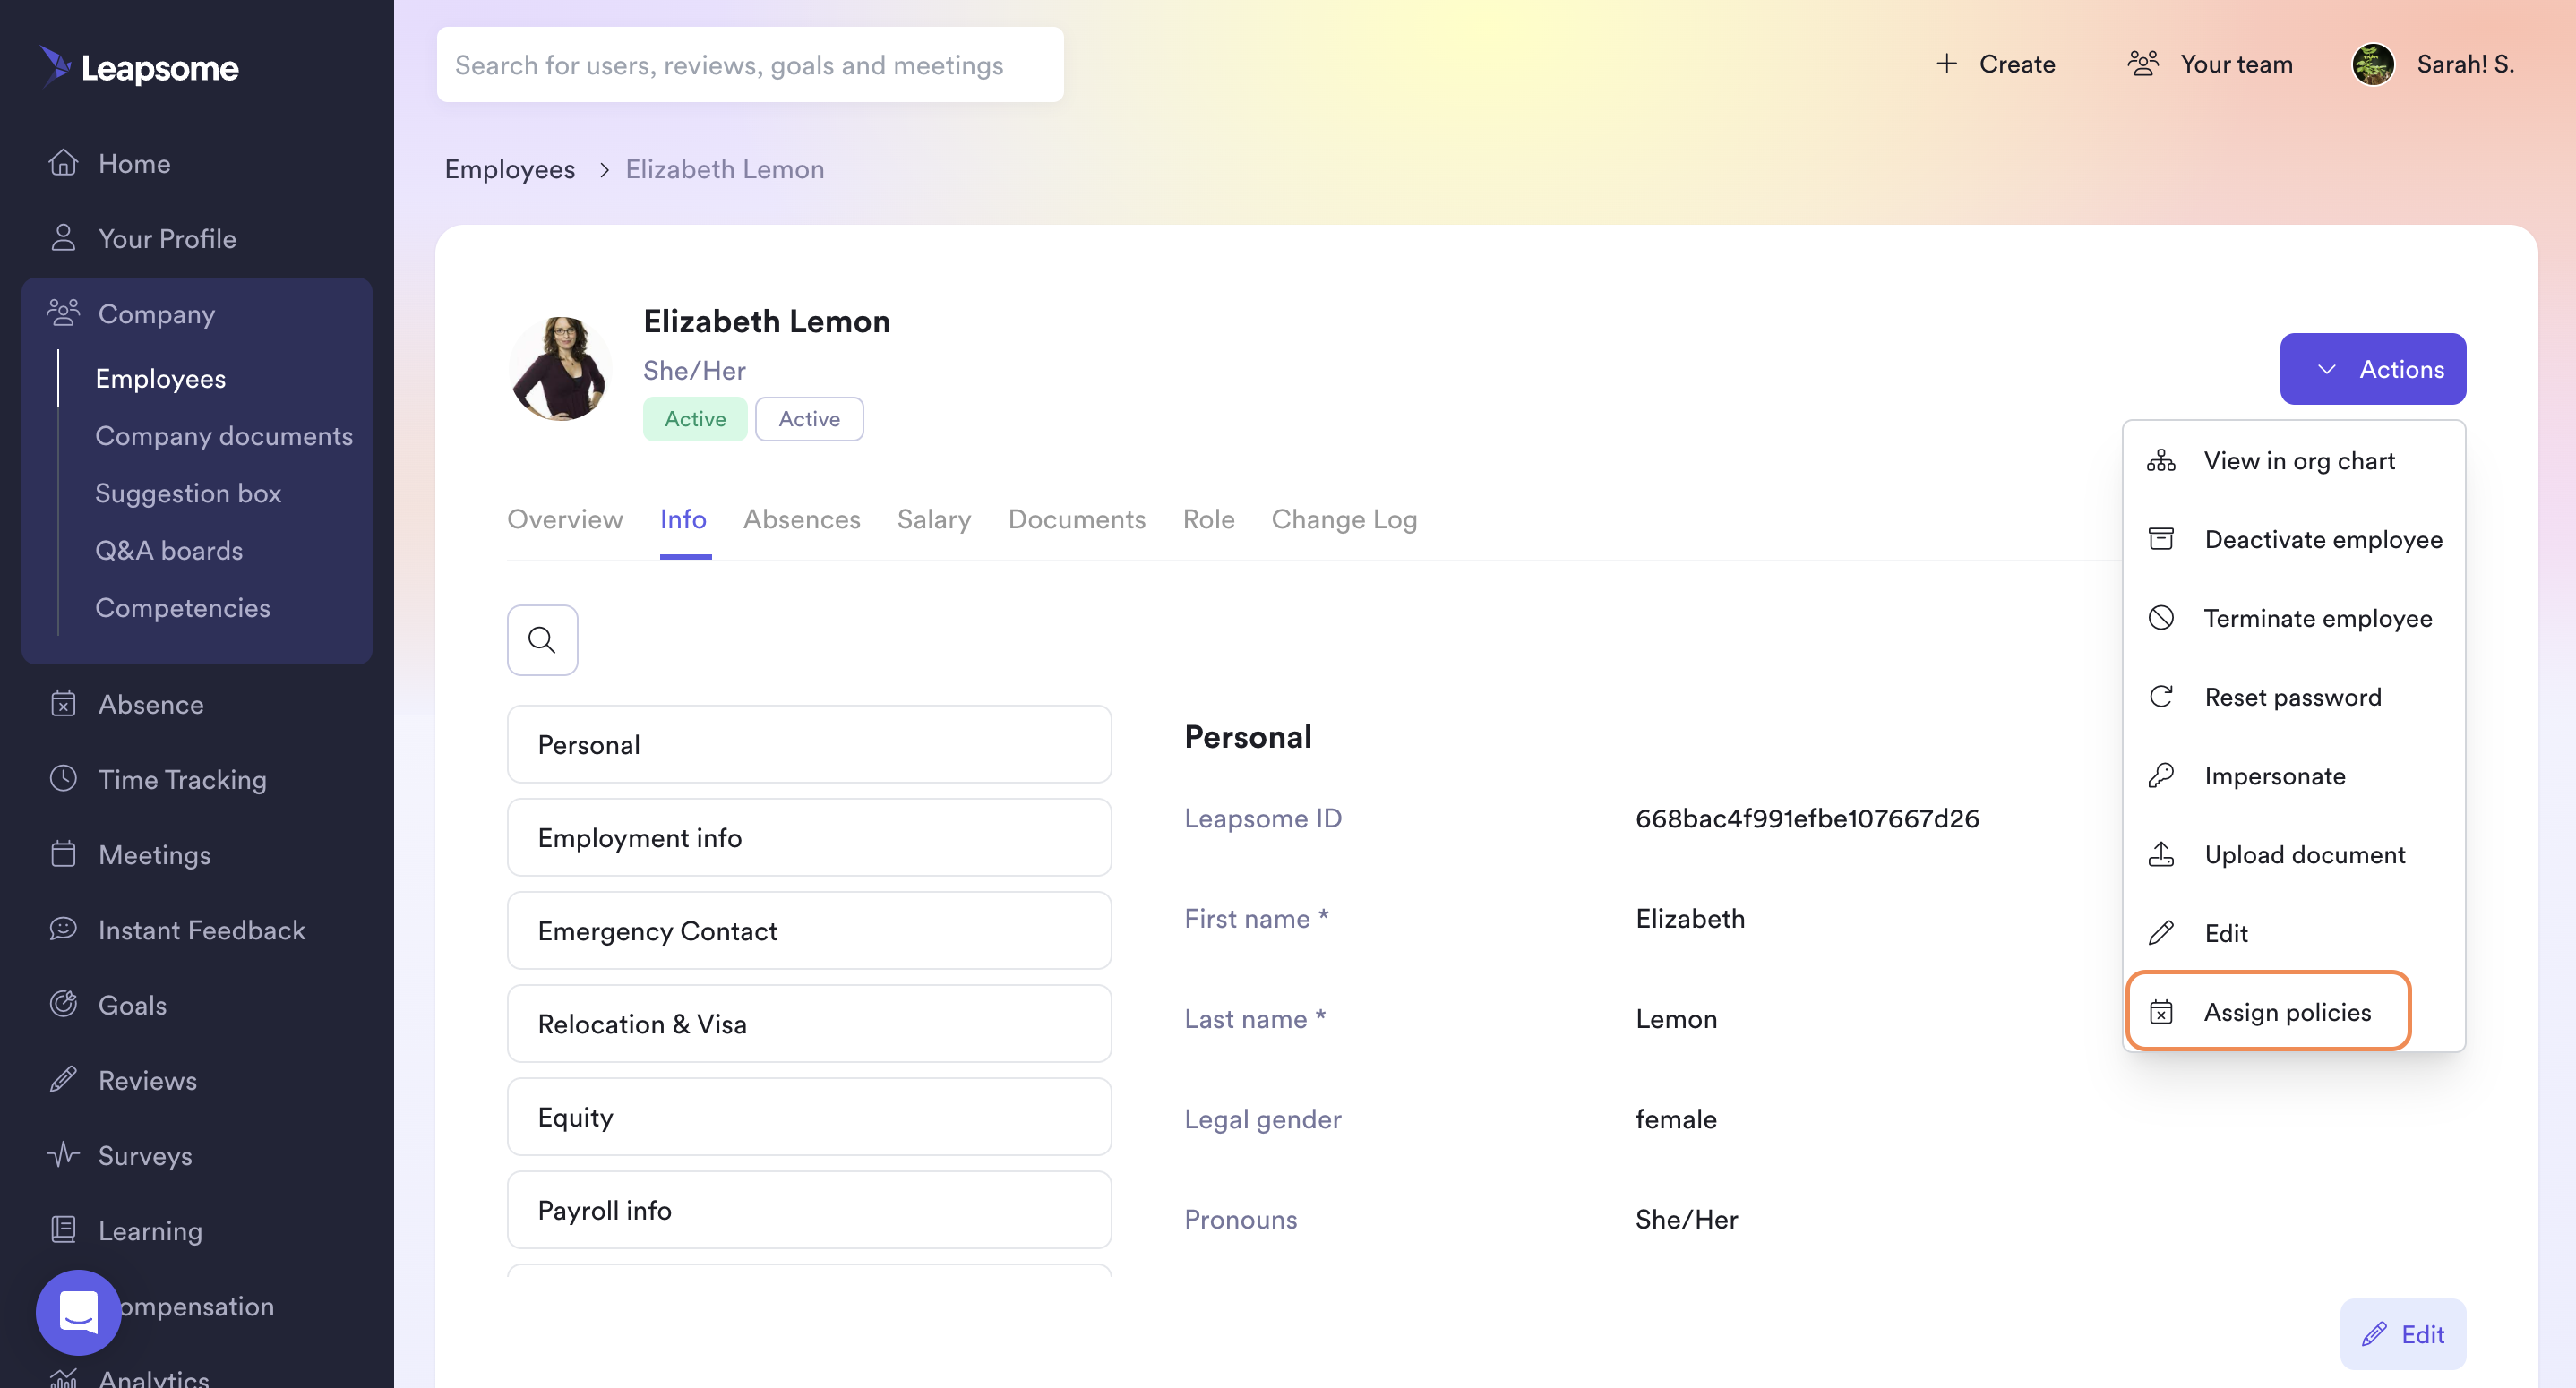The image size is (2576, 1388).
Task: Open the Absence calendar icon
Action: point(63,704)
